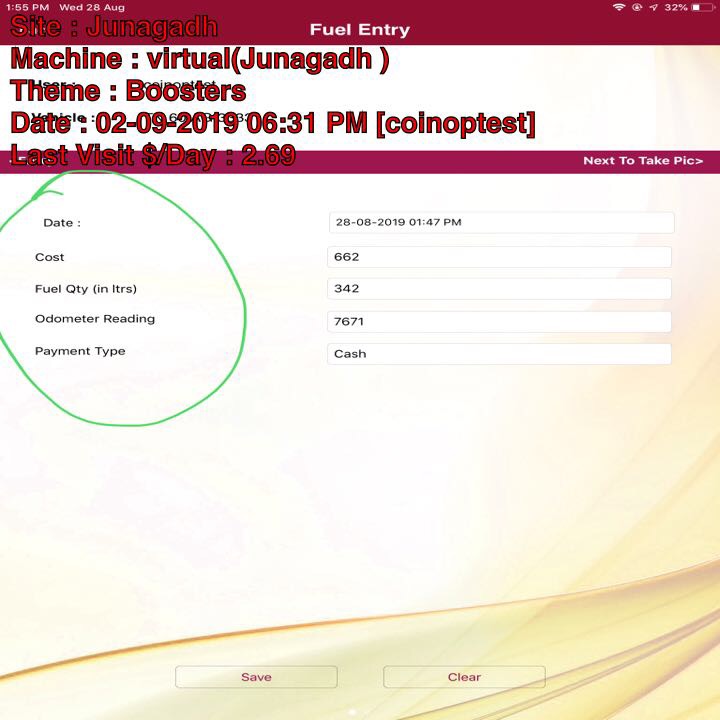This screenshot has width=720, height=720.
Task: Tap the location arrow status icon
Action: [652, 8]
